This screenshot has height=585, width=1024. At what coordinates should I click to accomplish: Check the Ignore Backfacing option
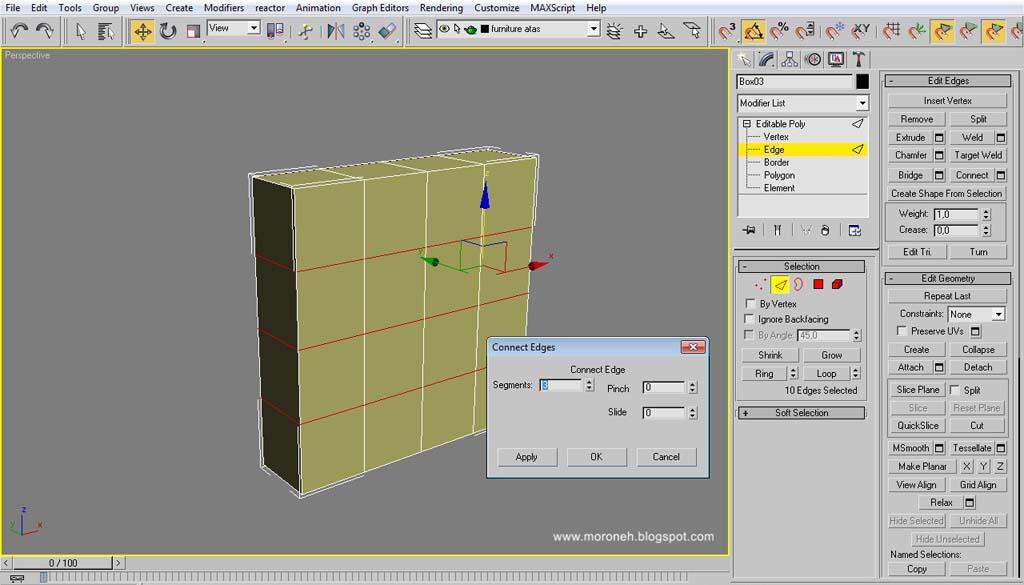pos(751,319)
